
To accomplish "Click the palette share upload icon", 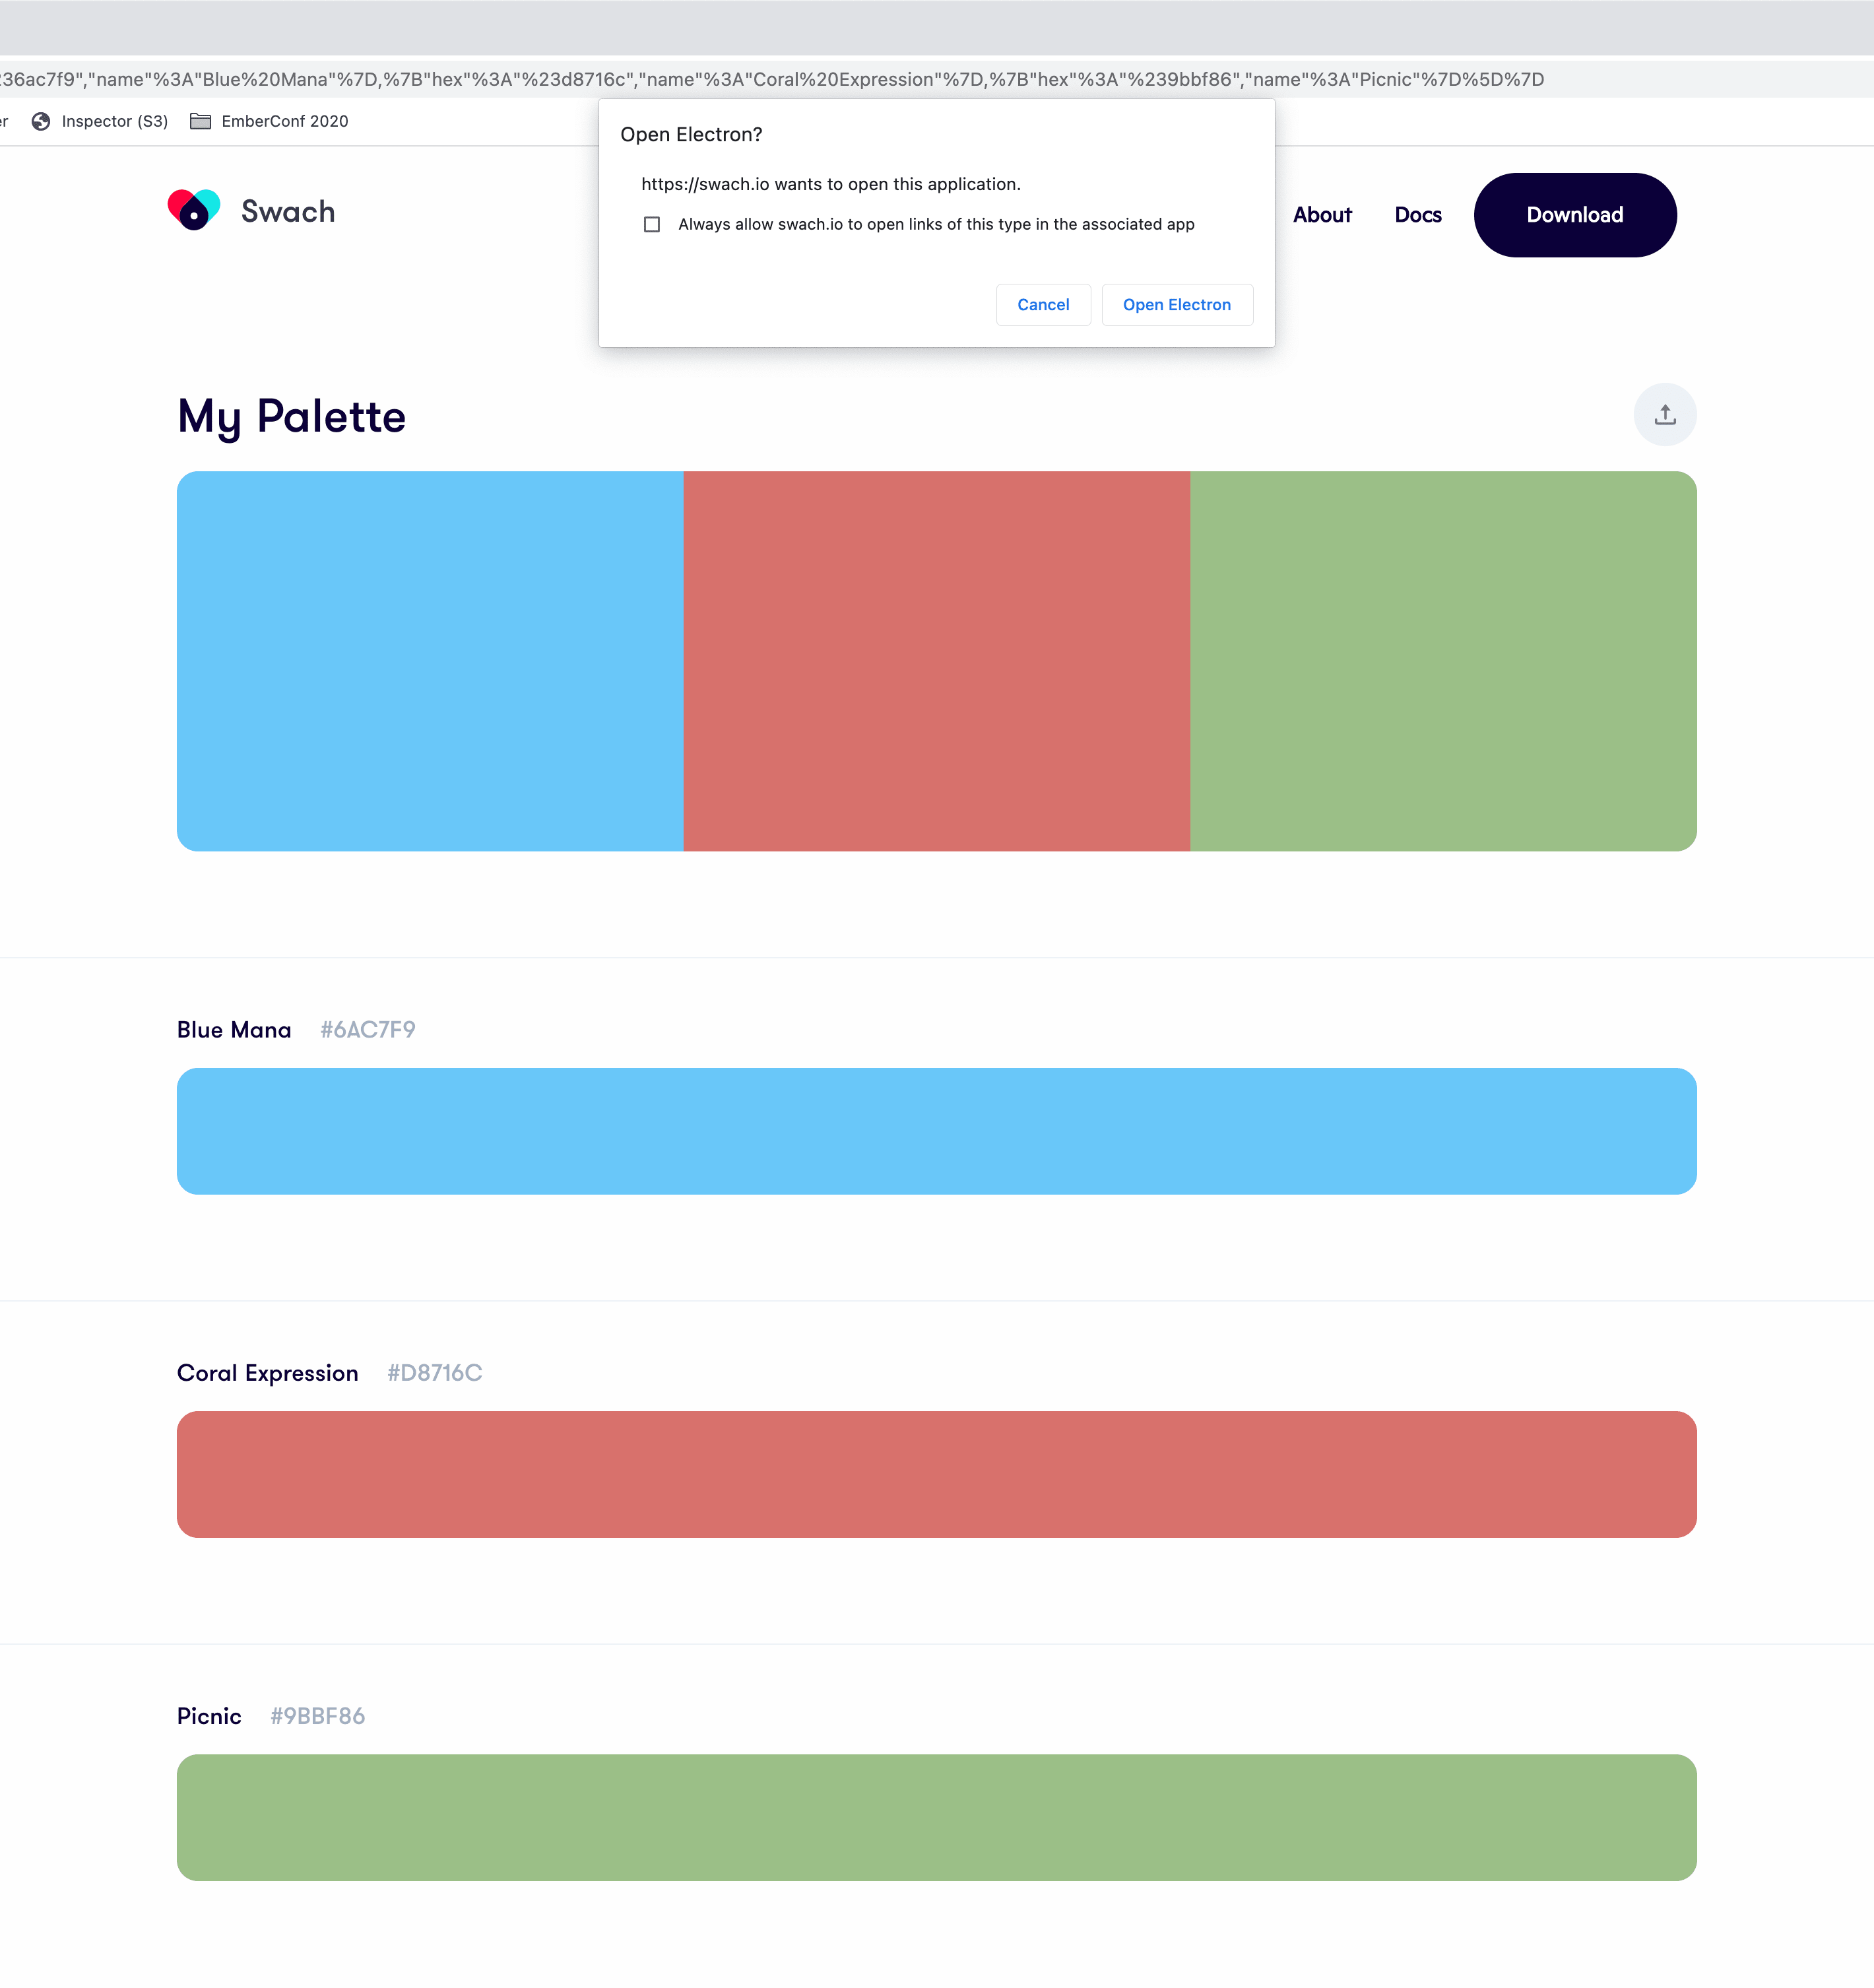I will click(1664, 415).
